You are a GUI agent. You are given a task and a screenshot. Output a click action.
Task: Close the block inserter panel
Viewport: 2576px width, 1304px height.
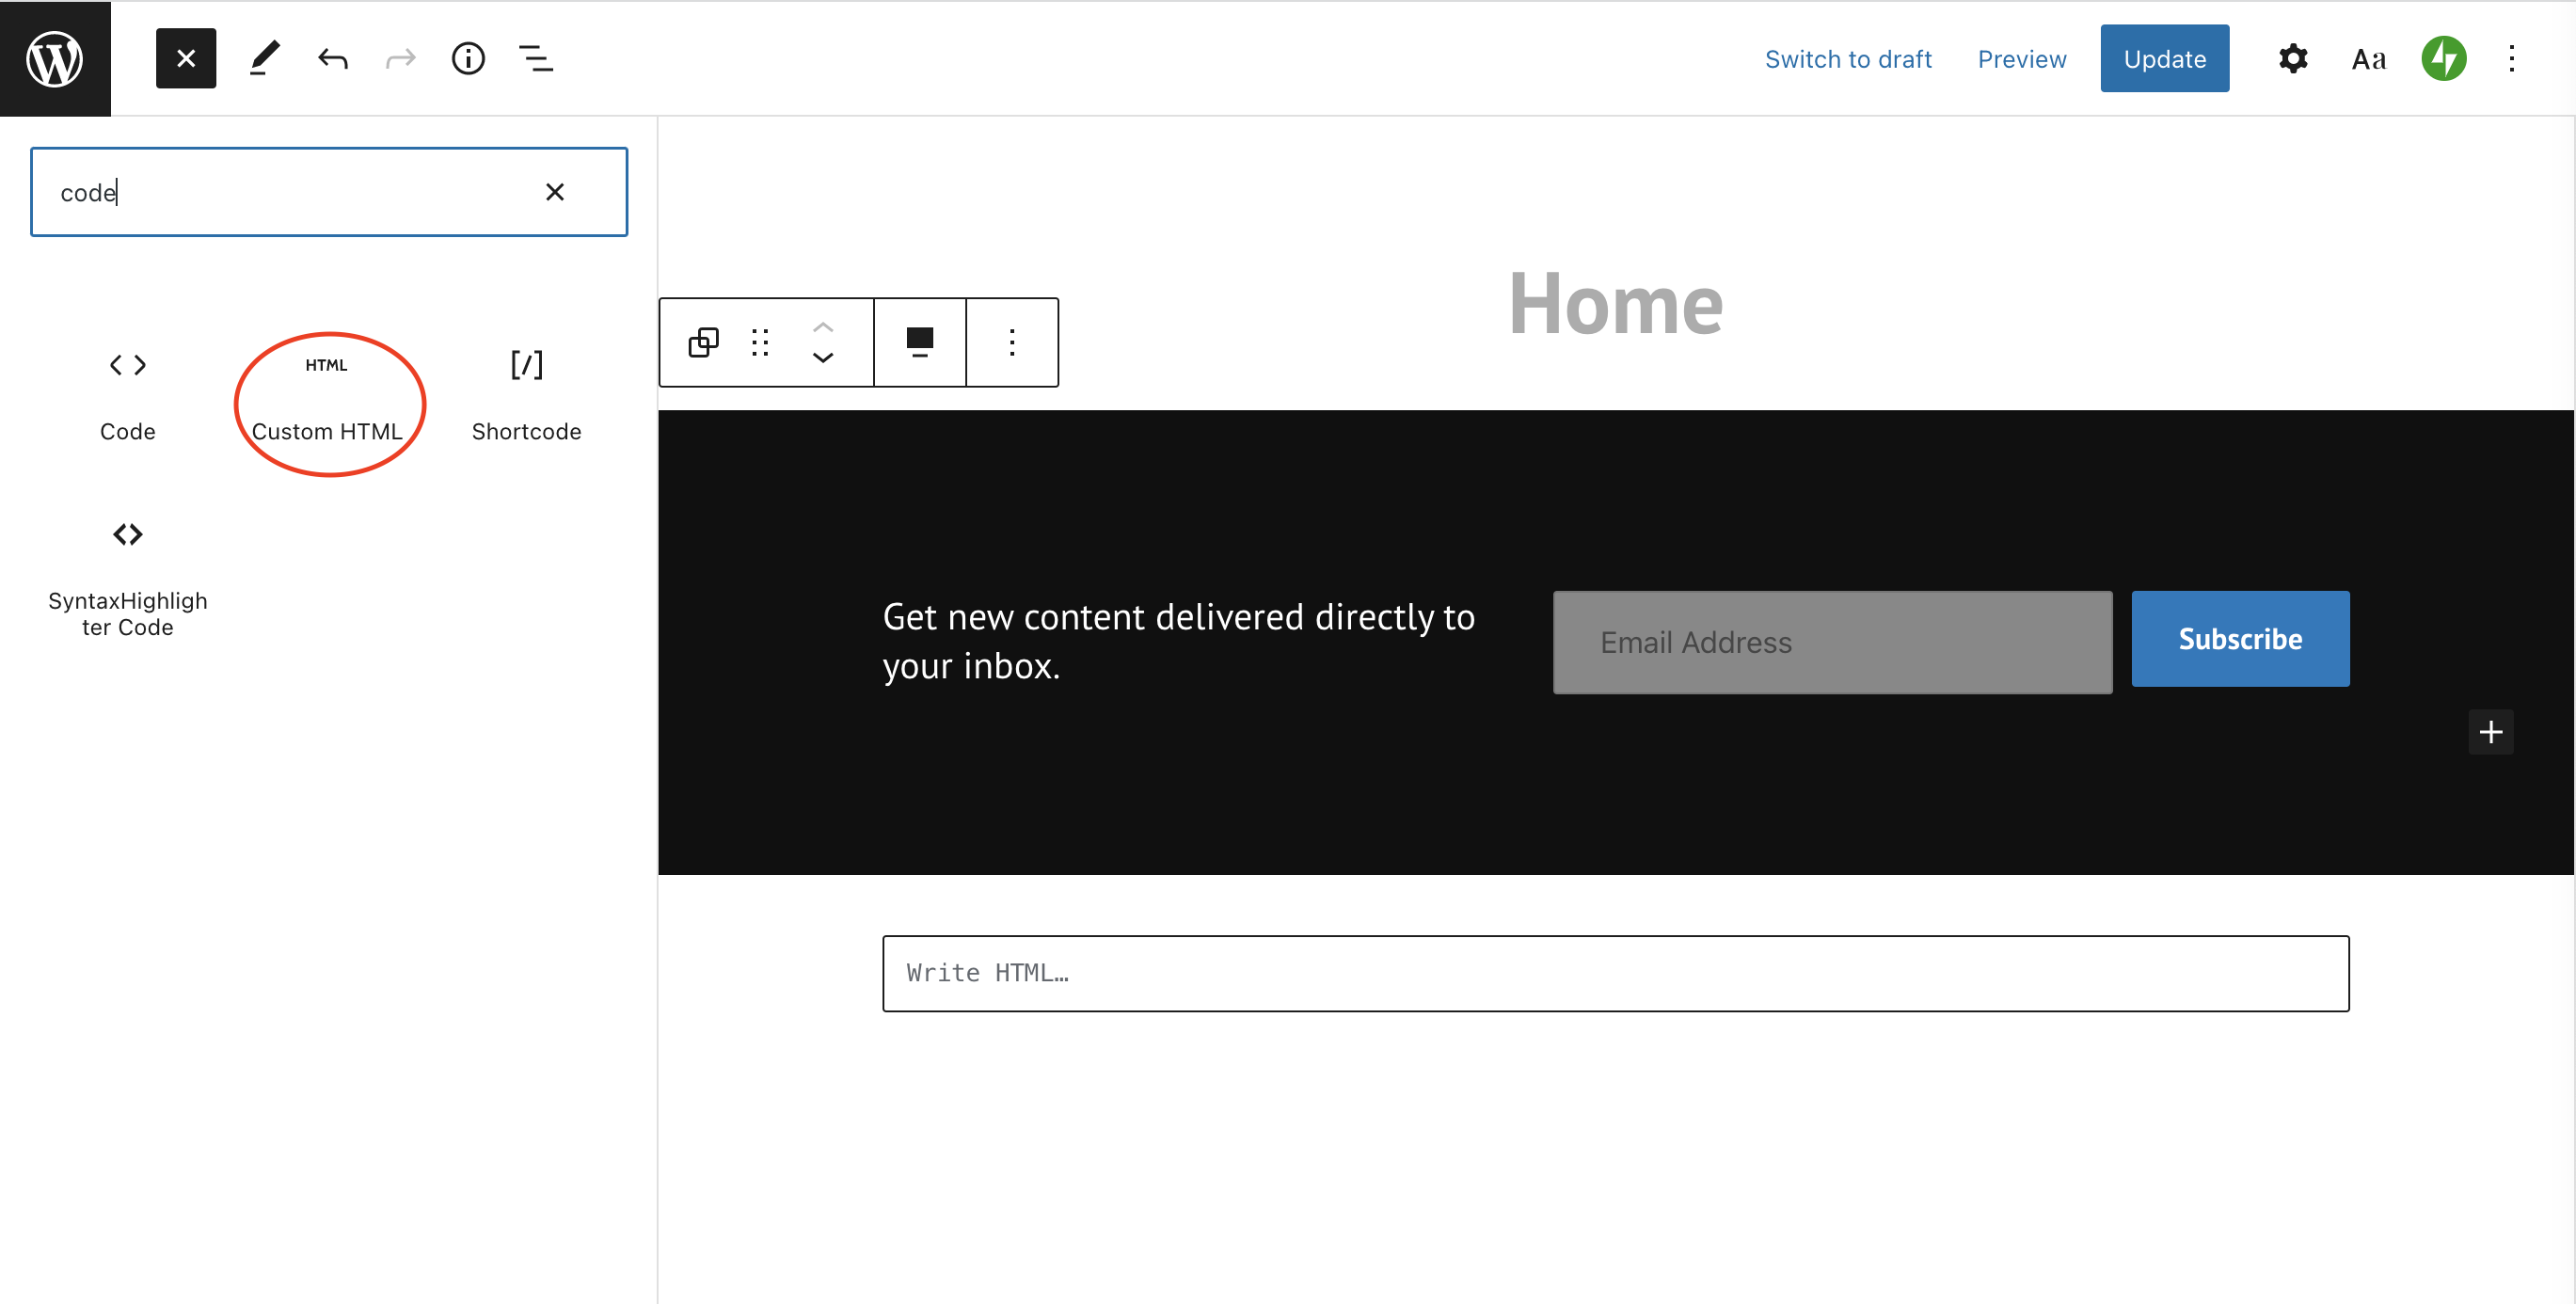[x=186, y=59]
